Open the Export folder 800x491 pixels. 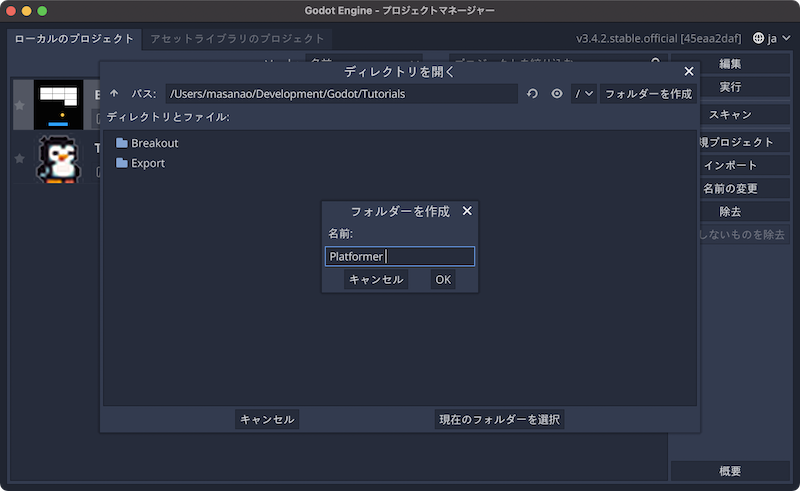[x=148, y=163]
